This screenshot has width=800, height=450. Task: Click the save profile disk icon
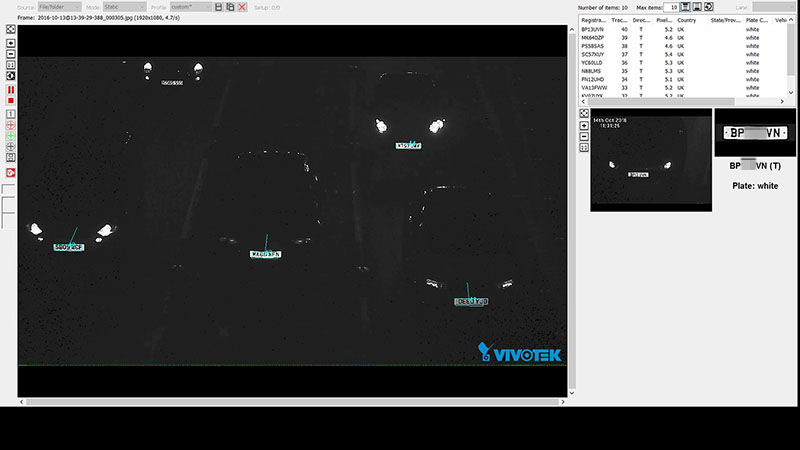[x=218, y=7]
